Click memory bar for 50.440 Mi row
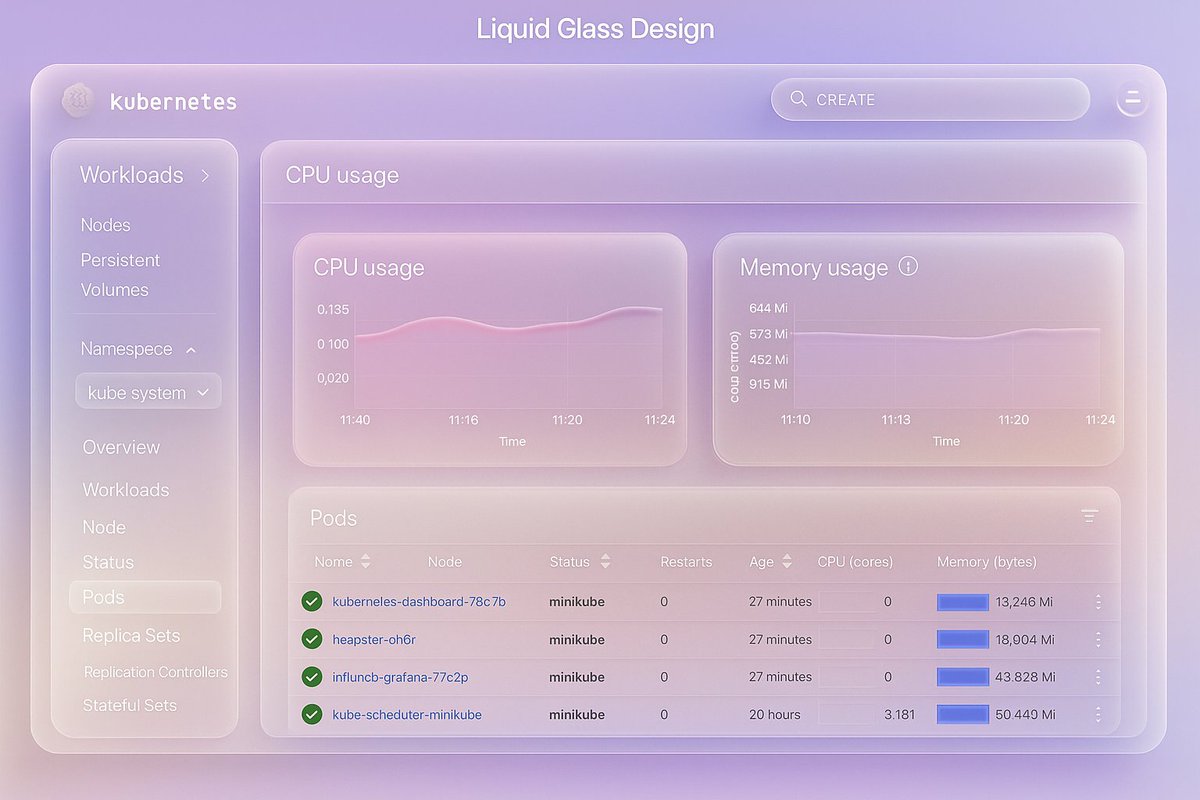The image size is (1200, 800). [x=962, y=714]
